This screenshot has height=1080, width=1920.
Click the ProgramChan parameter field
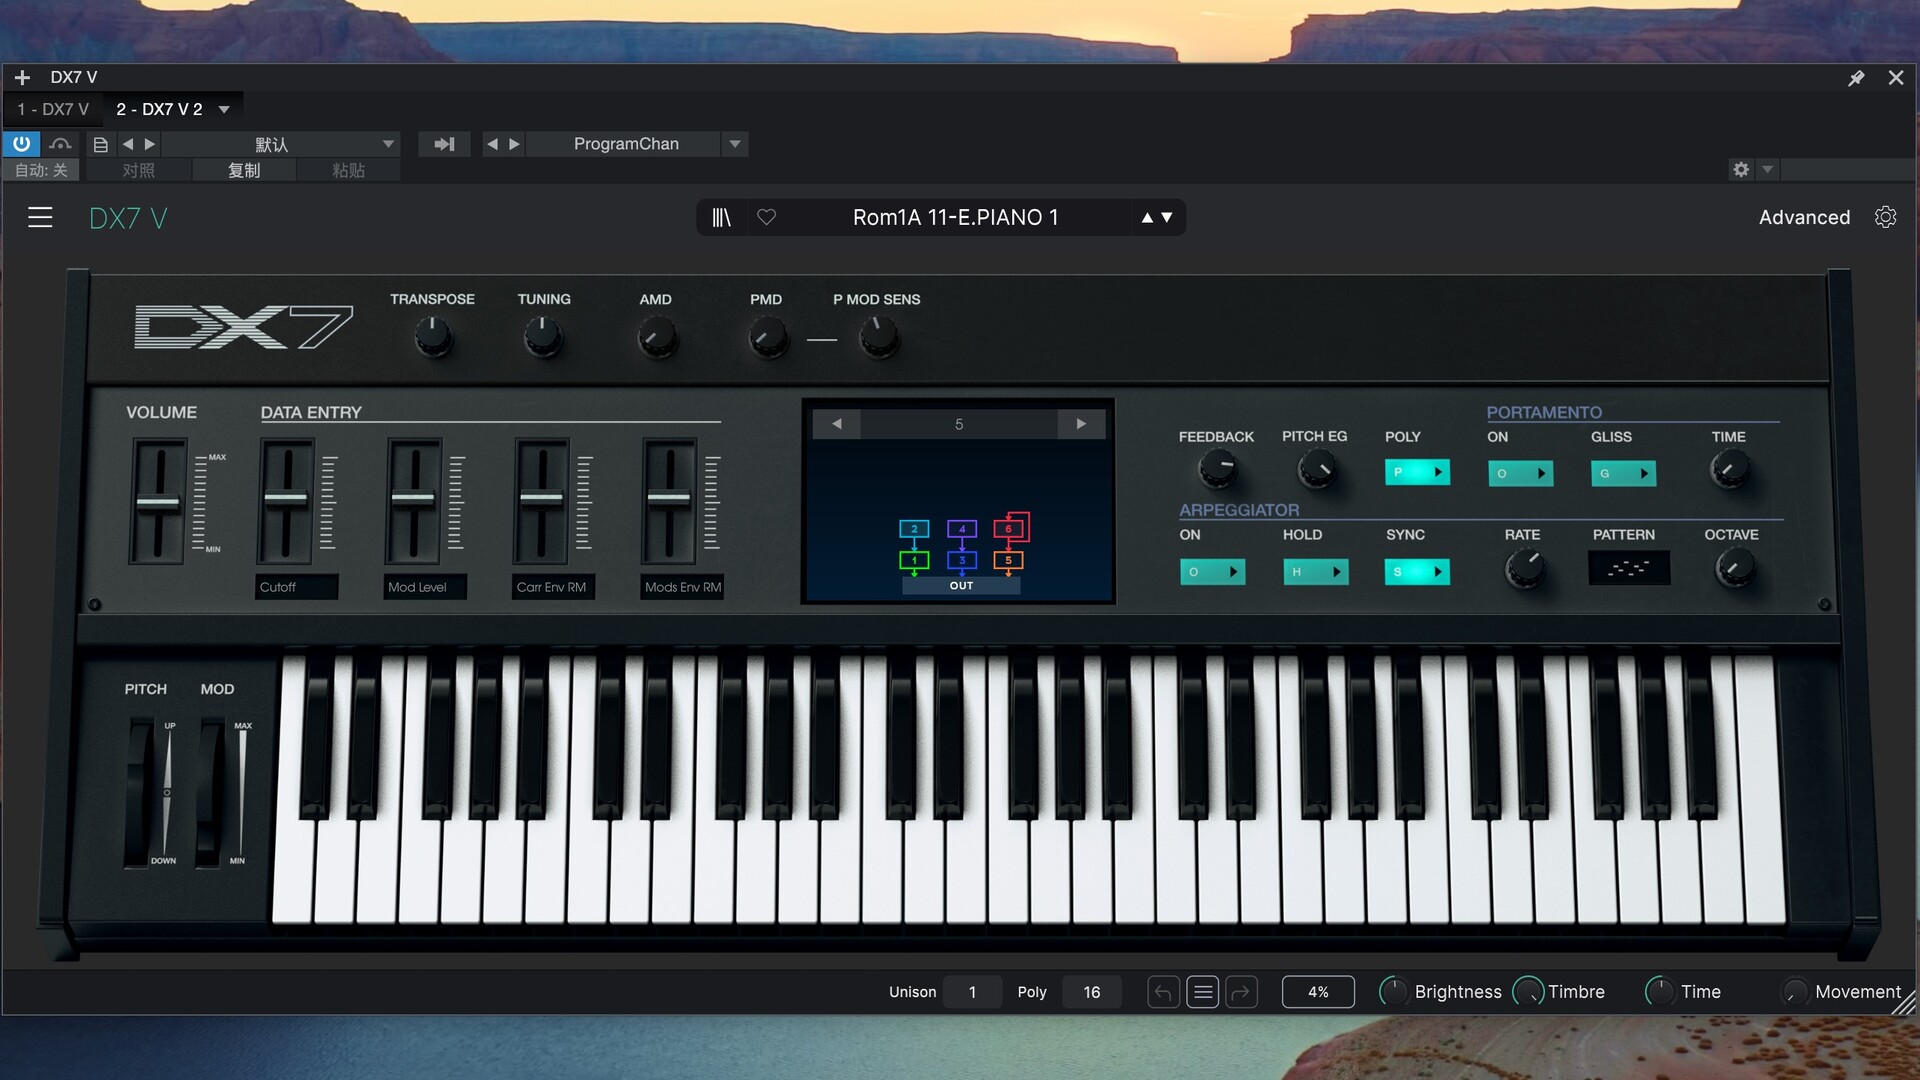click(626, 144)
